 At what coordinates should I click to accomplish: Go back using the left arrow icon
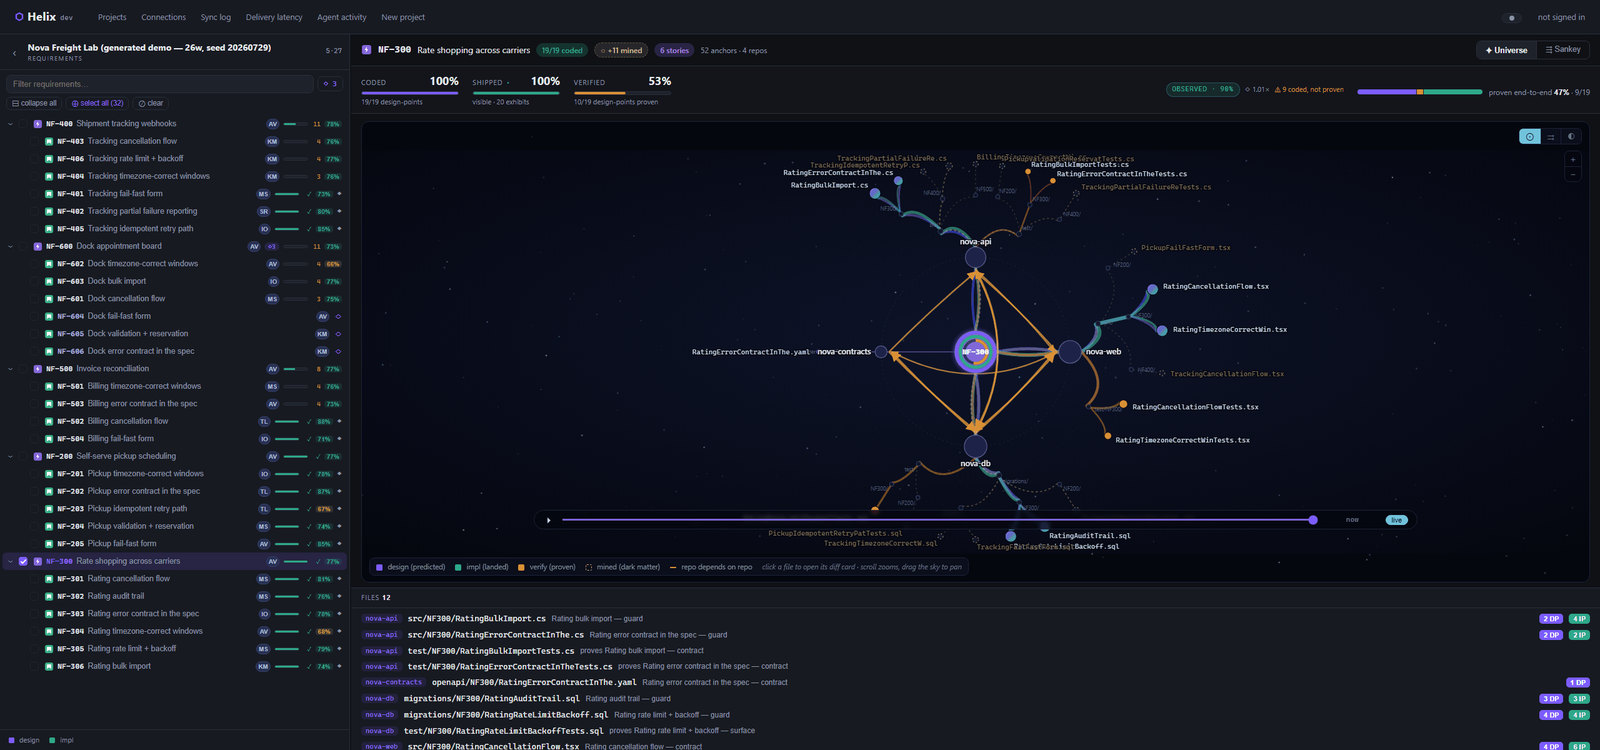pos(14,52)
